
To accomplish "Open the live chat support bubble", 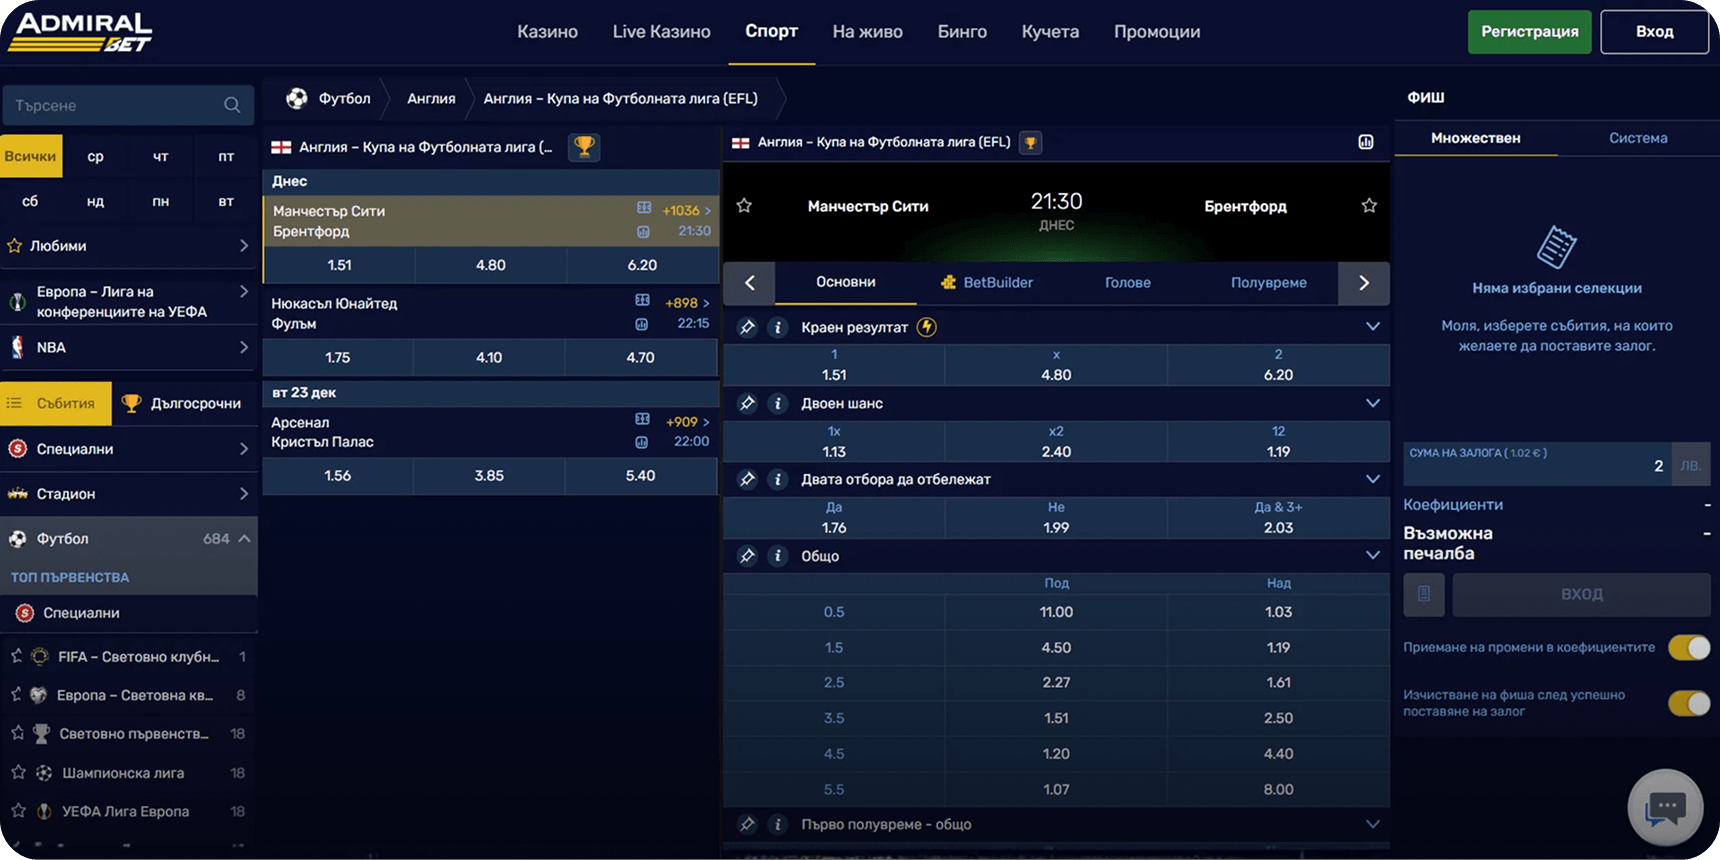I will [1665, 806].
